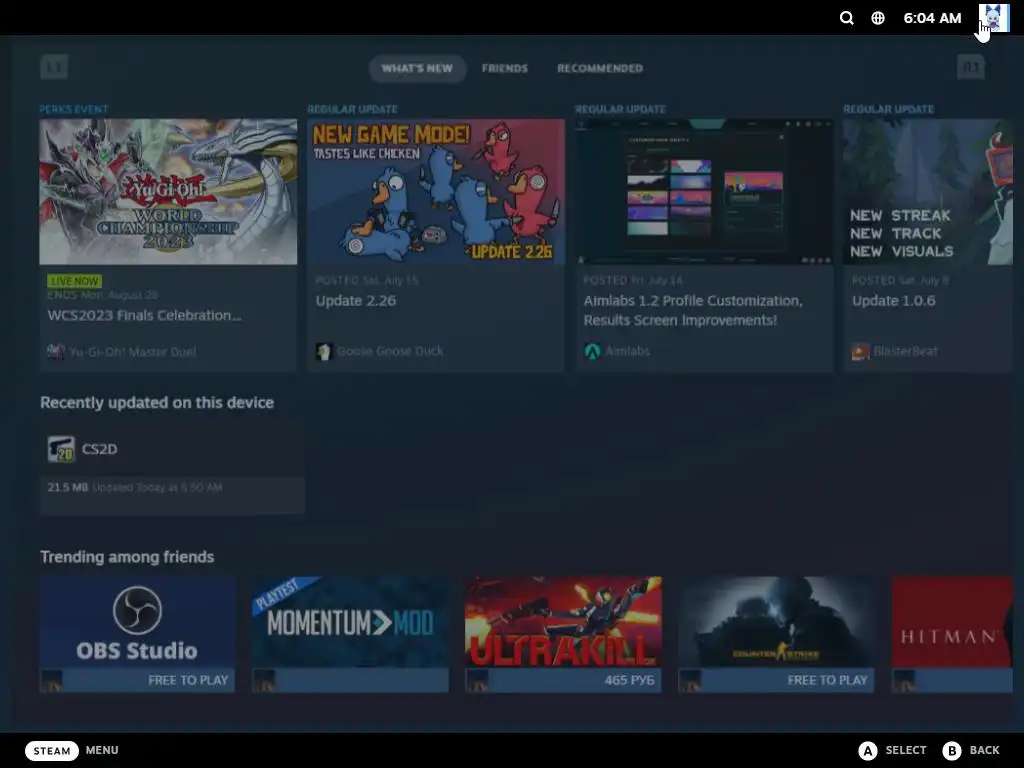The image size is (1024, 768).
Task: Switch to the What's New tab
Action: [417, 69]
